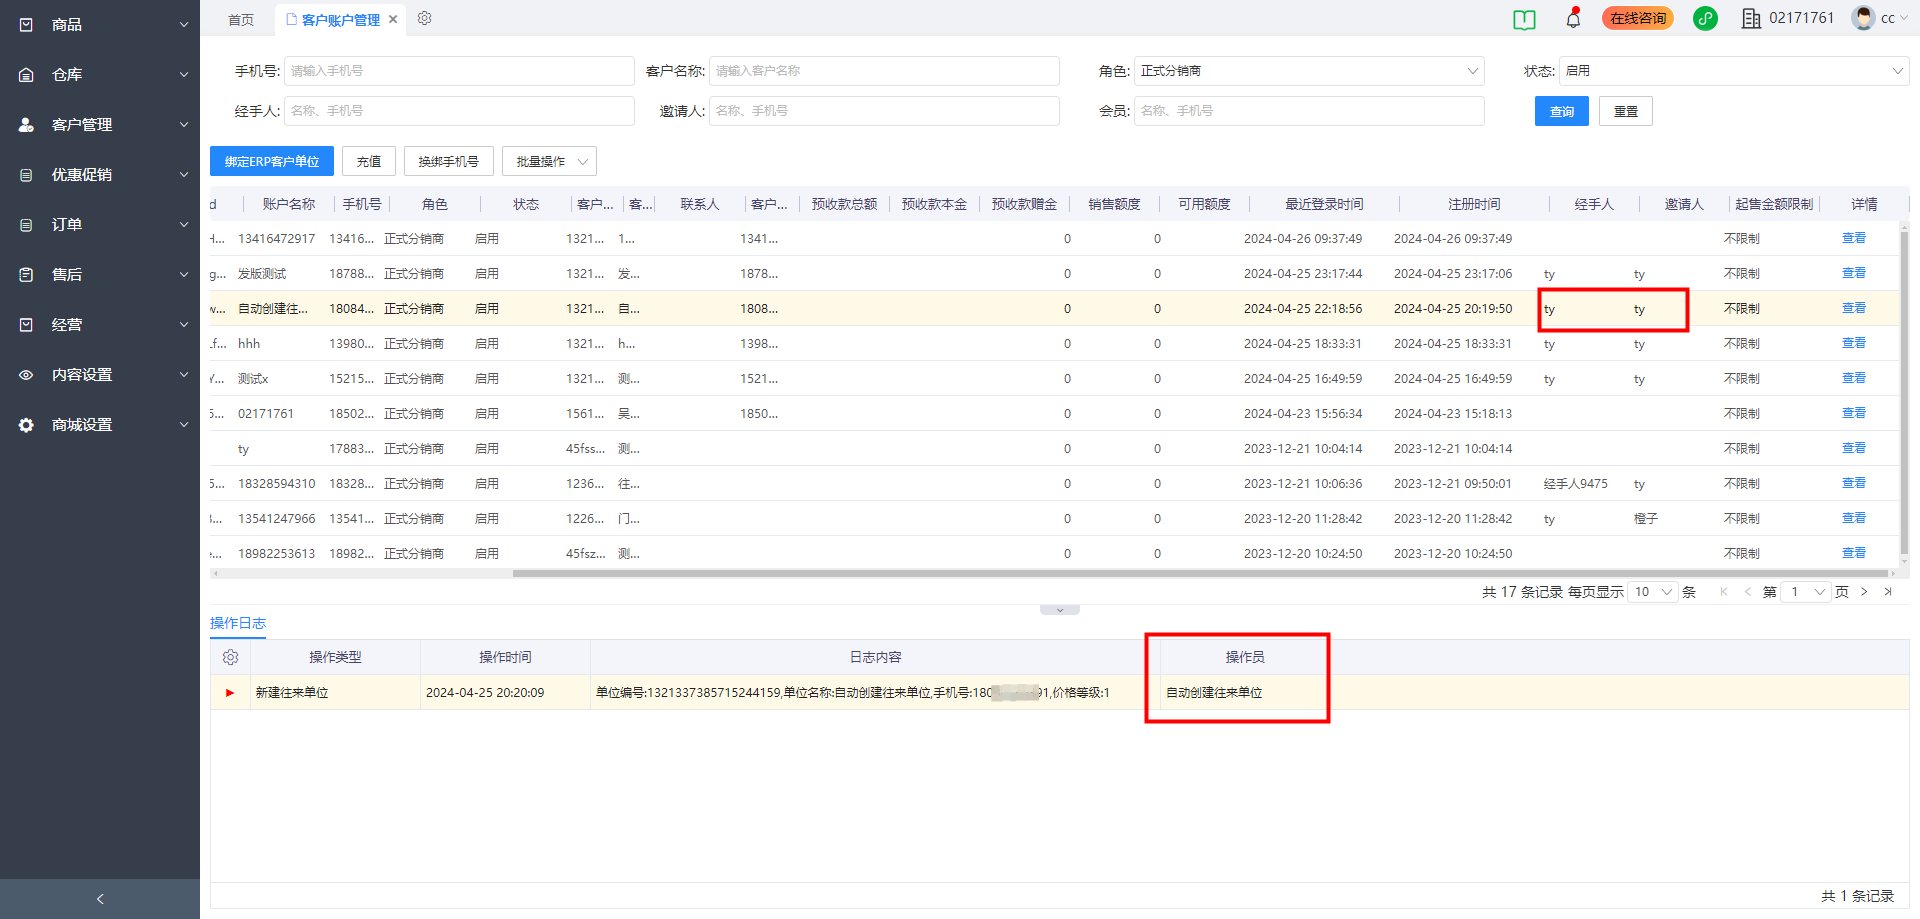Viewport: 1920px width, 919px height.
Task: Focus the 手机号 input field
Action: 459,71
